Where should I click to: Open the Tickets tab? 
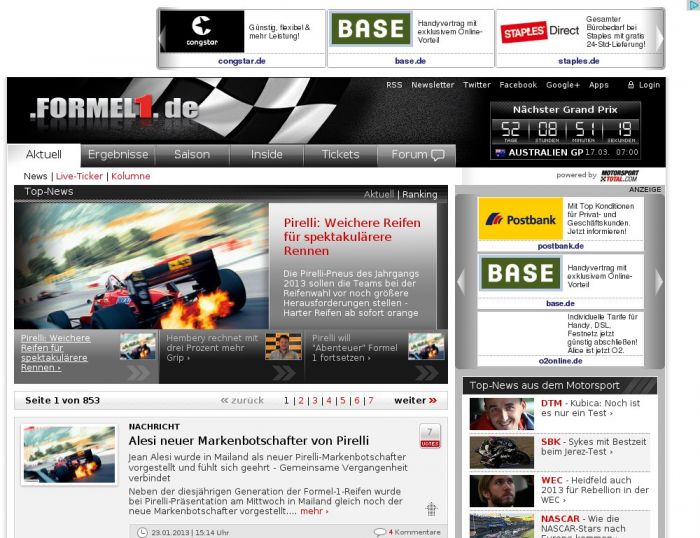tap(341, 155)
